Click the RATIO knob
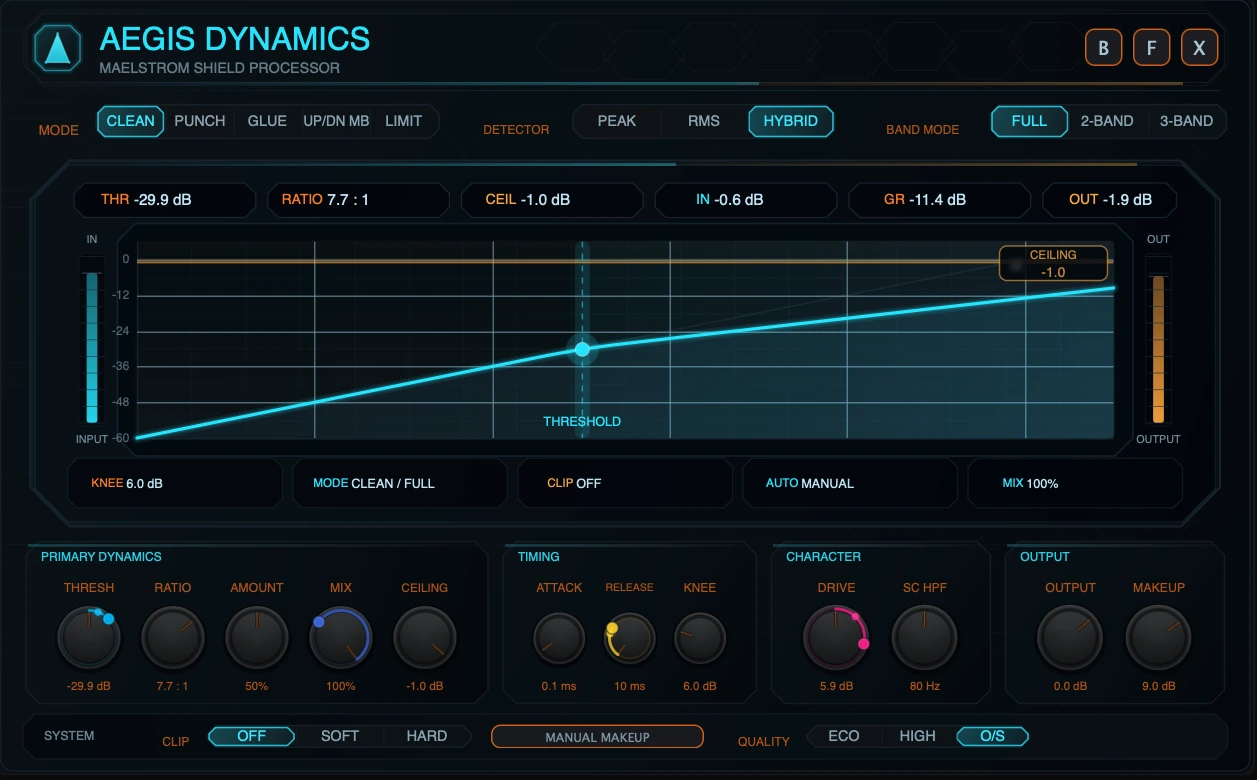Screen dimensions: 1257x780 [173, 639]
